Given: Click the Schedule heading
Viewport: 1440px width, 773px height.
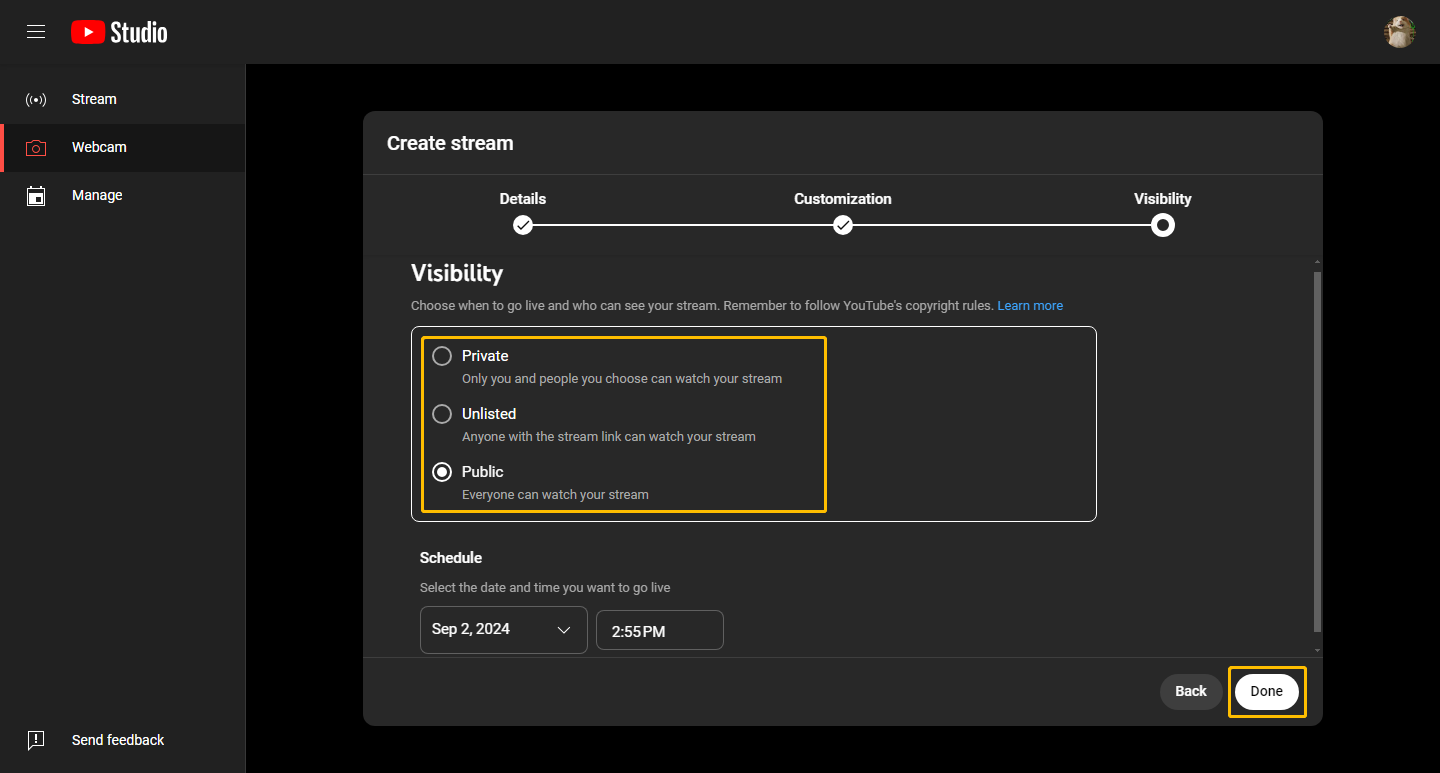Looking at the screenshot, I should pyautogui.click(x=451, y=558).
